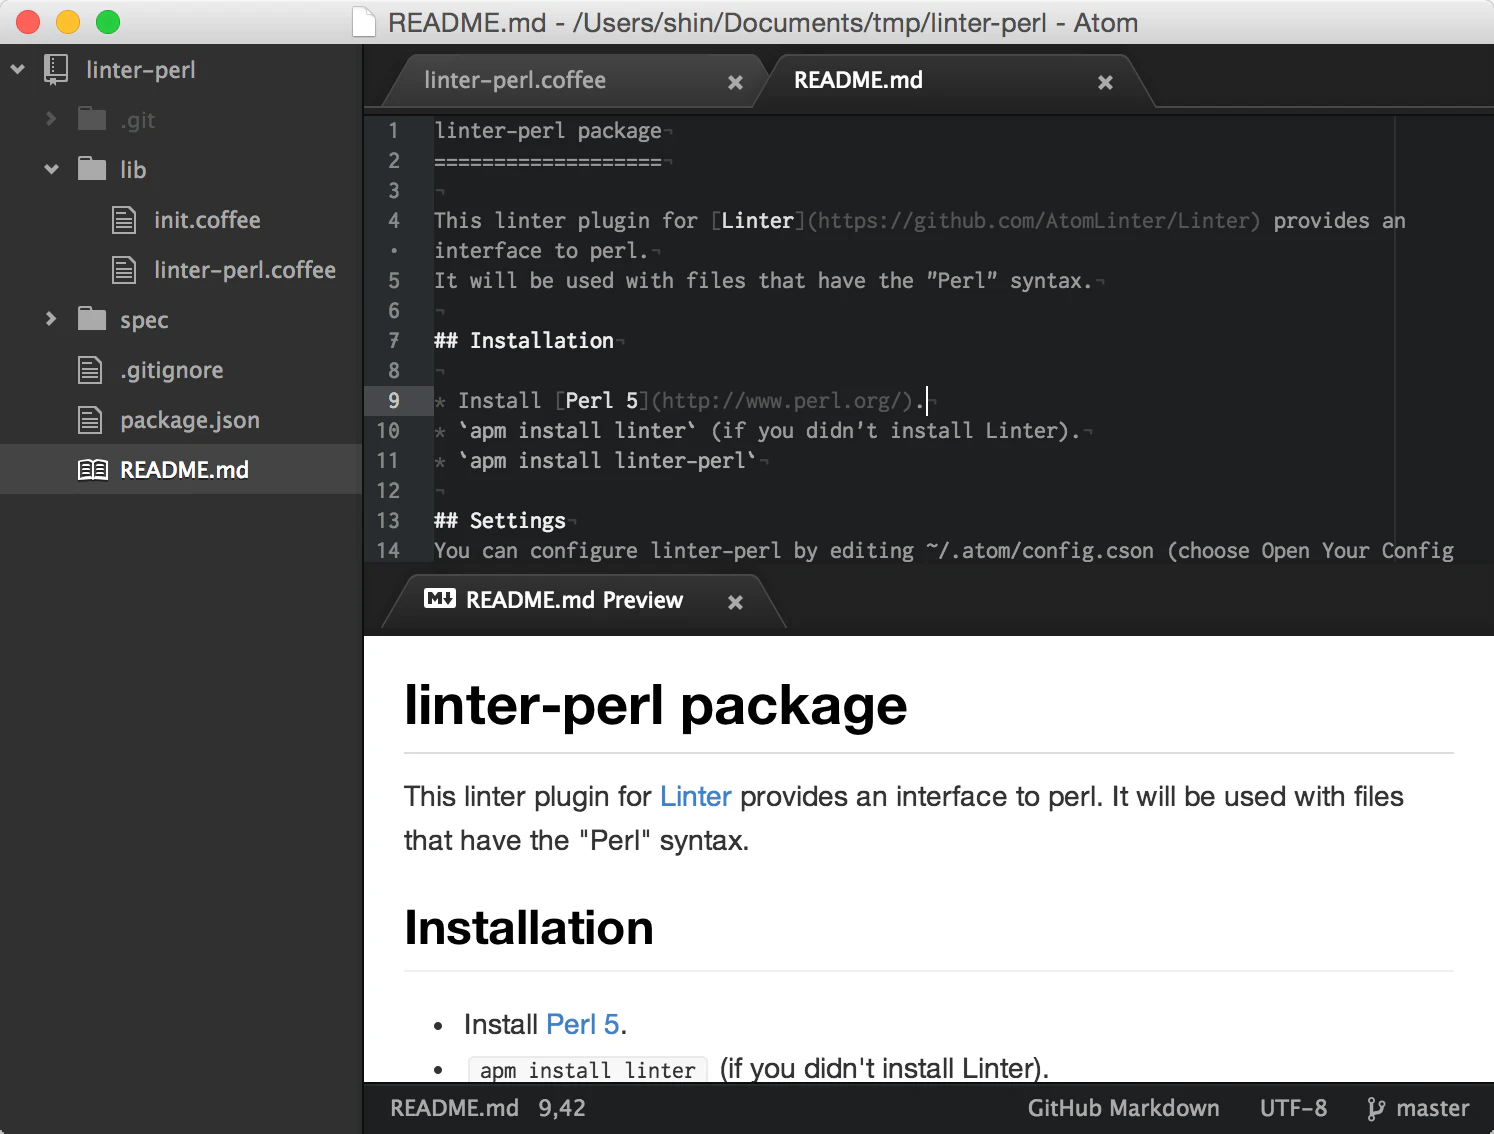The image size is (1494, 1134).
Task: Collapse the linter-perl project root
Action: tap(18, 69)
